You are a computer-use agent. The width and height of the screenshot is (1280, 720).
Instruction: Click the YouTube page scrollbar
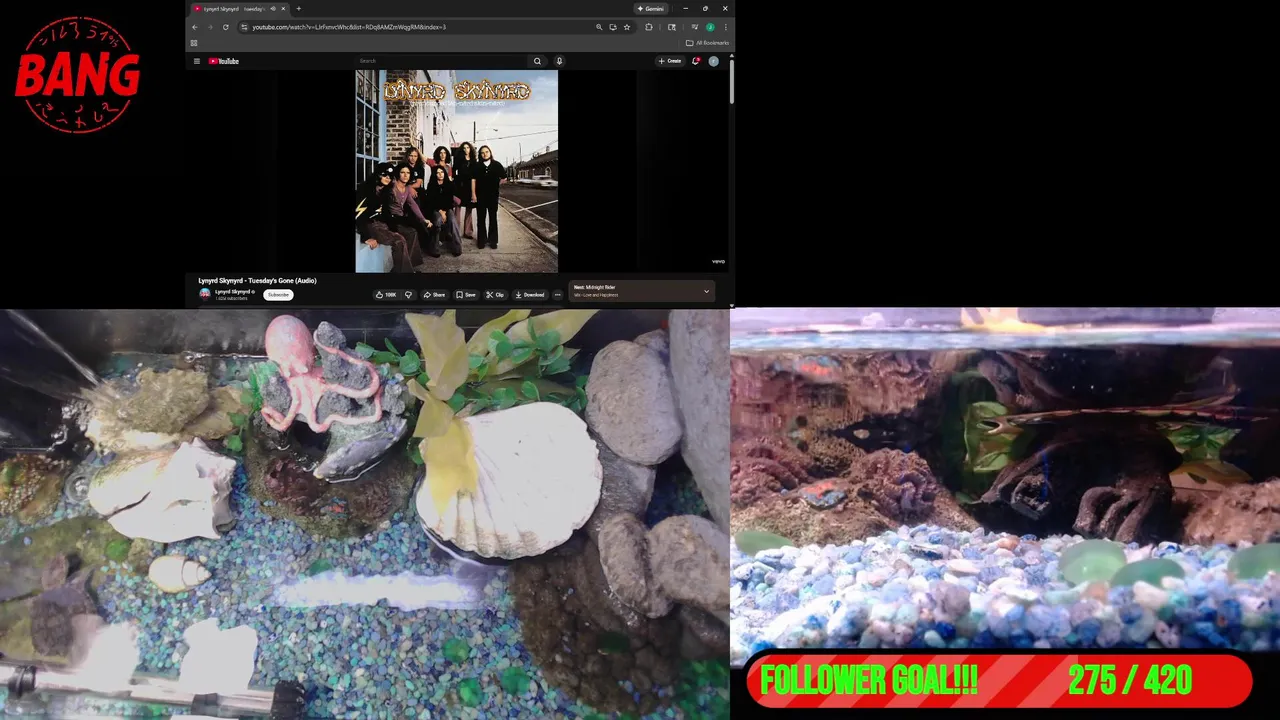coord(732,80)
